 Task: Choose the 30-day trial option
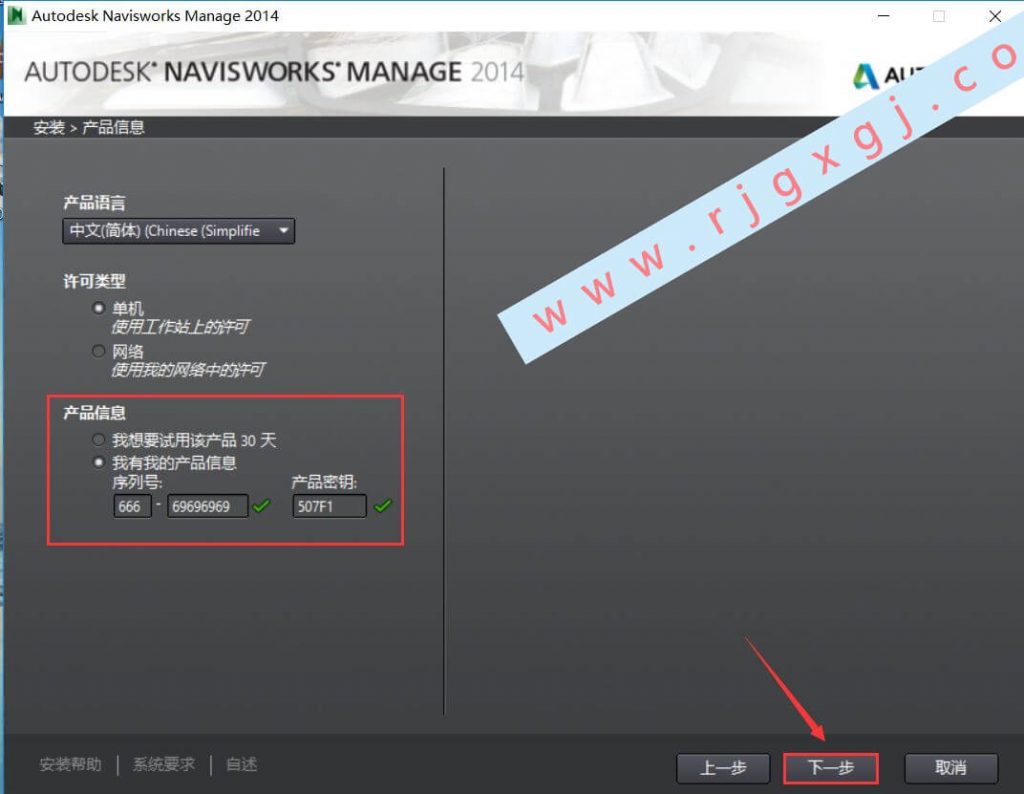99,439
